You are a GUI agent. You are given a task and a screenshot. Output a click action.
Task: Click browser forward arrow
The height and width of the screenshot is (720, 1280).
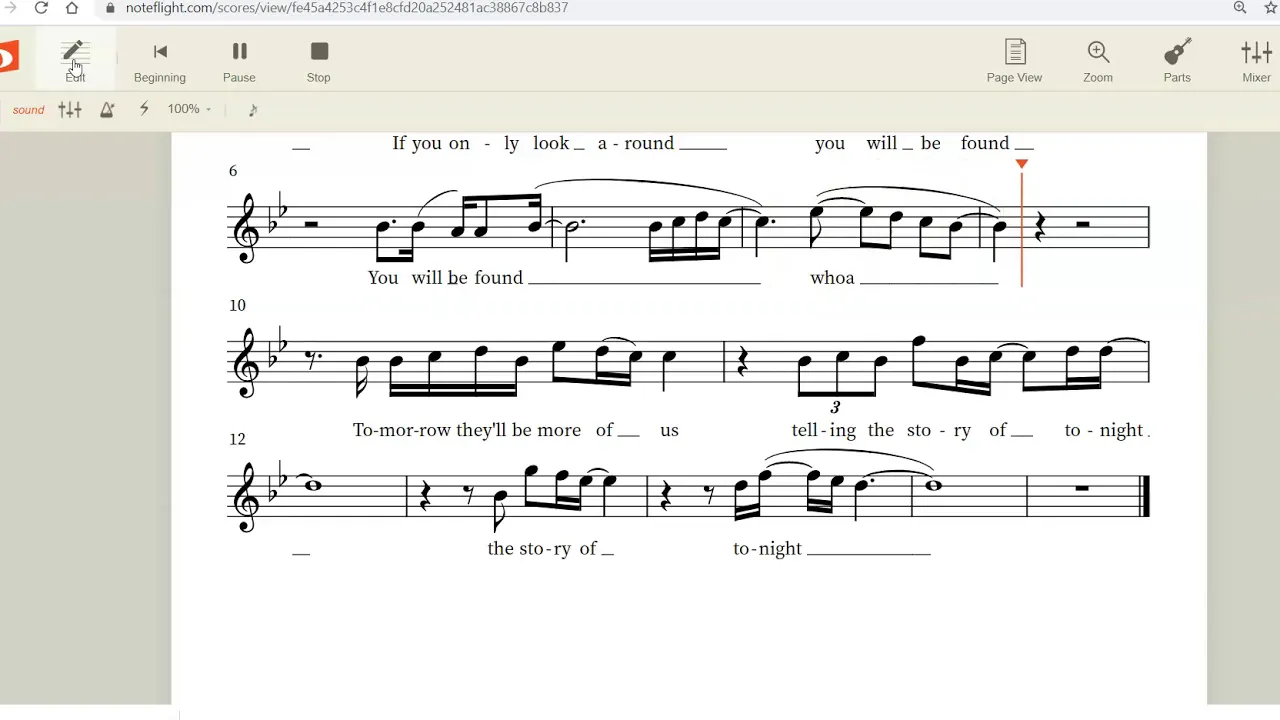pyautogui.click(x=11, y=8)
